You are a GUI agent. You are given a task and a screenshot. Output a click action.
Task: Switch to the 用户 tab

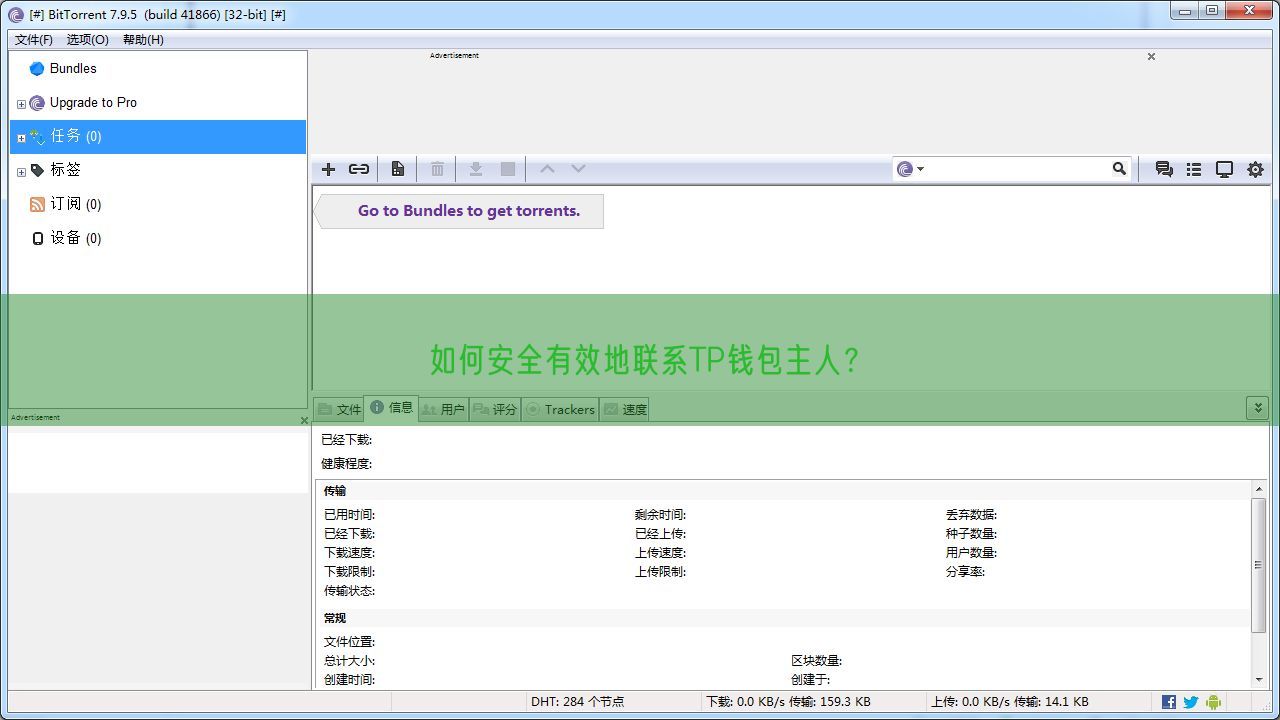(x=443, y=409)
